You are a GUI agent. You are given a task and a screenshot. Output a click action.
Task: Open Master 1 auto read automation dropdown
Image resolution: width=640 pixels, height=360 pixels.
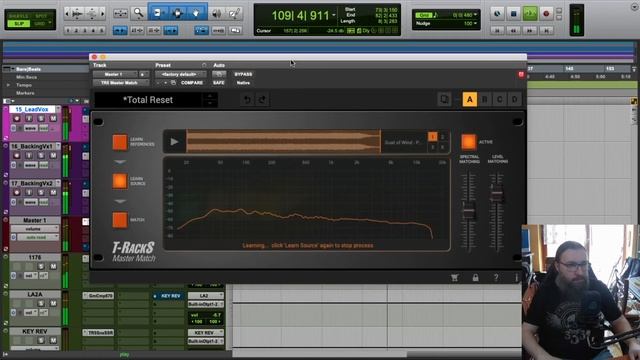point(38,237)
